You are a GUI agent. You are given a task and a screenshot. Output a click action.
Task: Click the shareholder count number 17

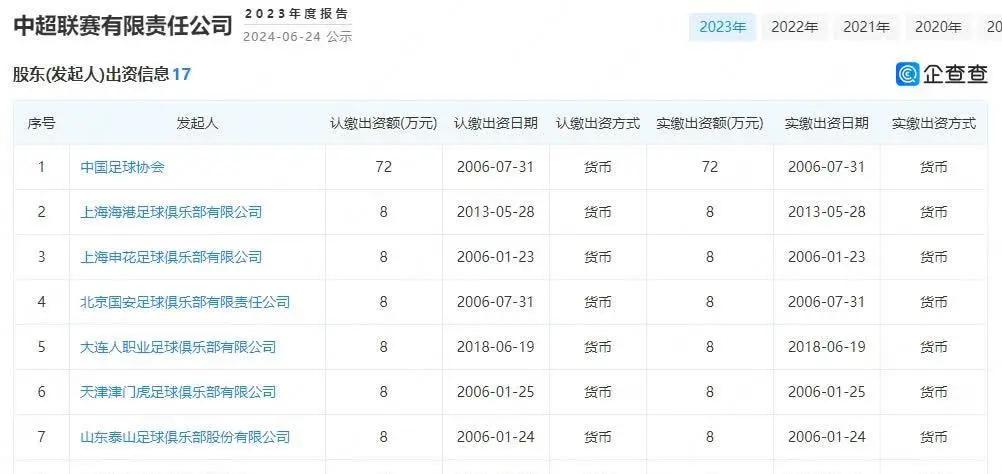(181, 75)
